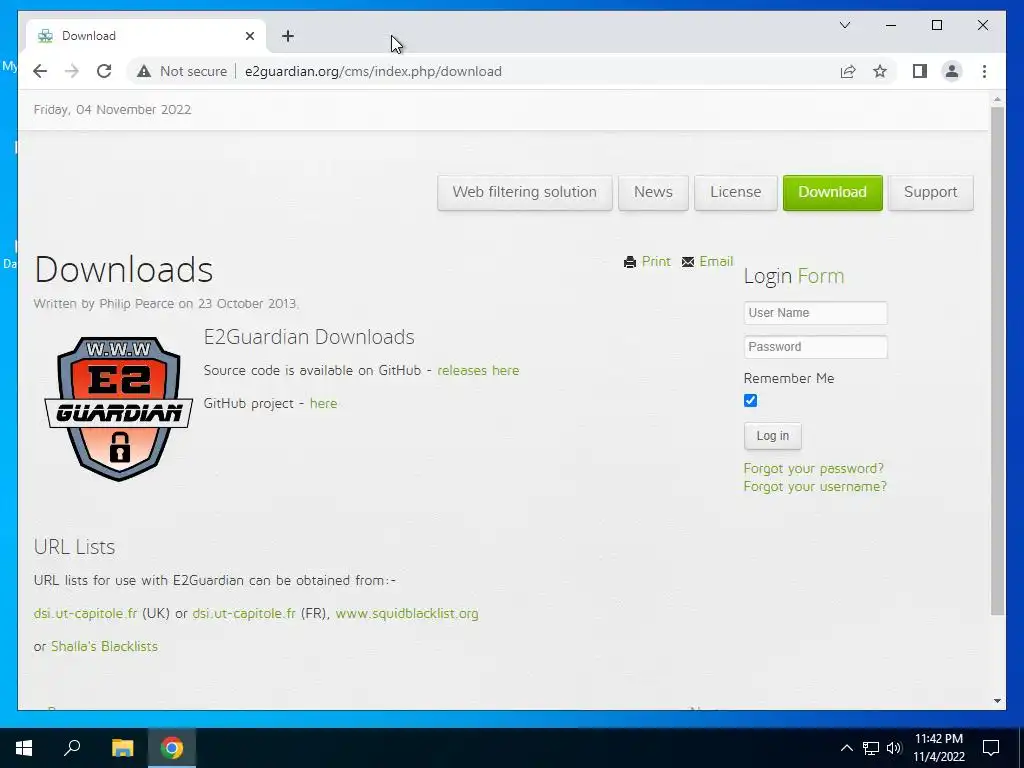
Task: Open the network status tray icon
Action: point(871,748)
